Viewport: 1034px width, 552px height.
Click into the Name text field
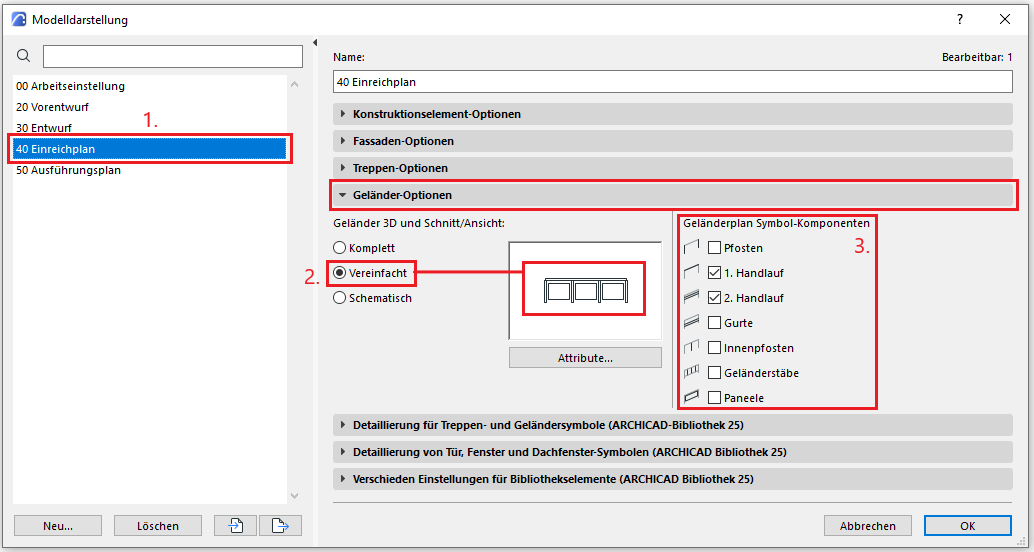pyautogui.click(x=672, y=82)
